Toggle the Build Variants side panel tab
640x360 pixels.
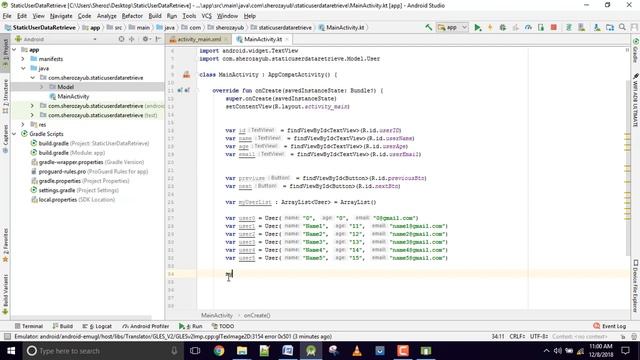tap(5, 294)
